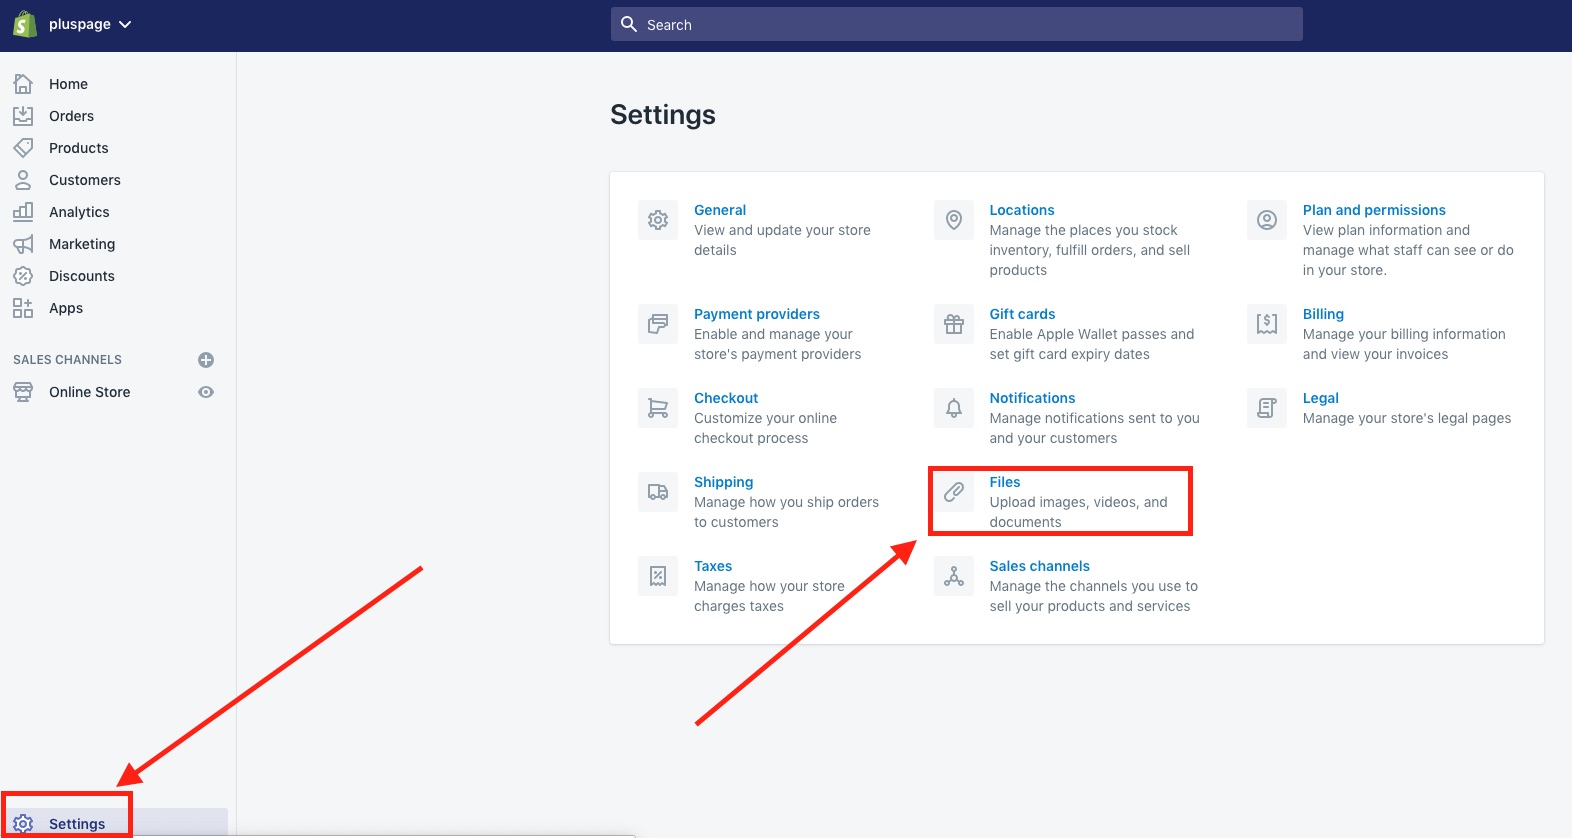
Task: Open the Billing settings link
Action: pyautogui.click(x=1323, y=314)
